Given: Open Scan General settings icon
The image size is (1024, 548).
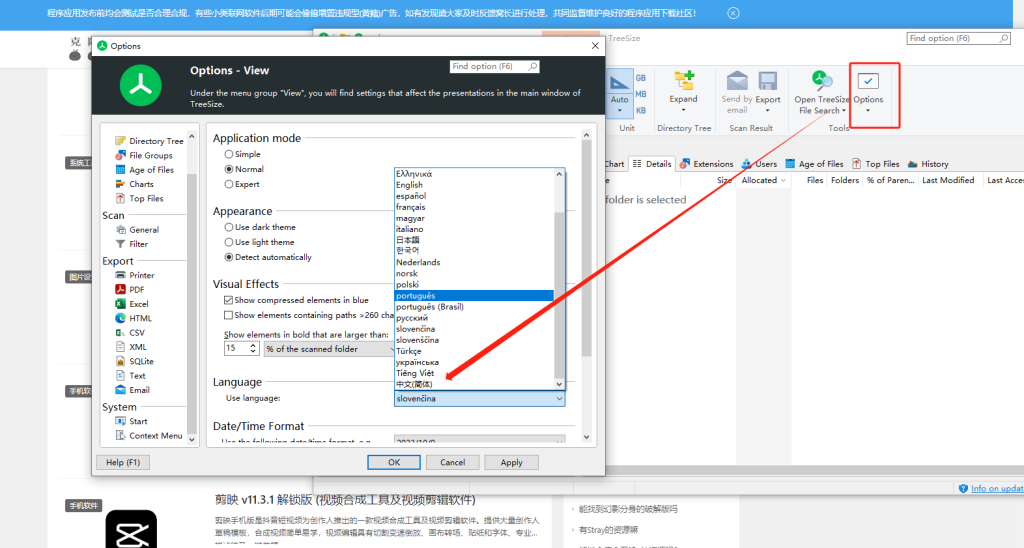Looking at the screenshot, I should [120, 229].
